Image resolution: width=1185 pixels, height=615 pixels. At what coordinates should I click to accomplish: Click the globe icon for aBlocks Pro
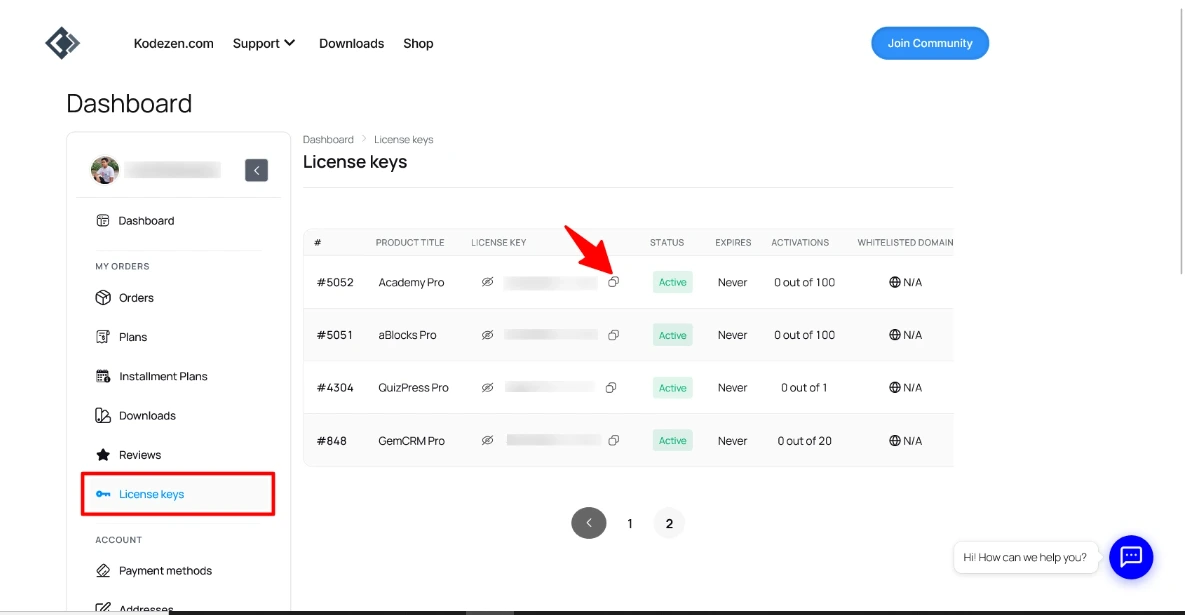coord(895,335)
